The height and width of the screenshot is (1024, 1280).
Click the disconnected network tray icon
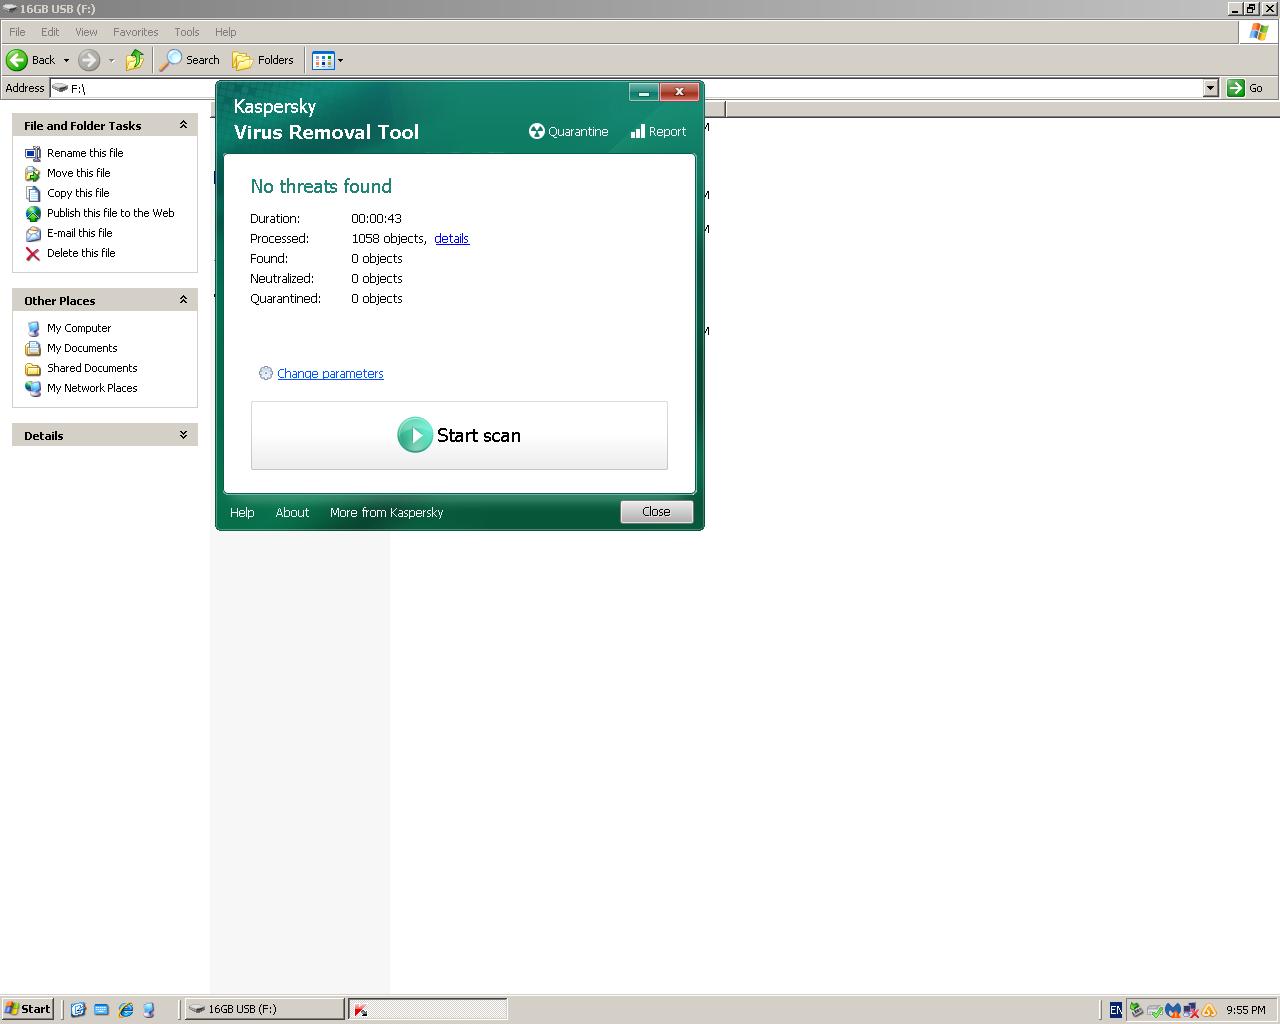click(x=1189, y=1010)
